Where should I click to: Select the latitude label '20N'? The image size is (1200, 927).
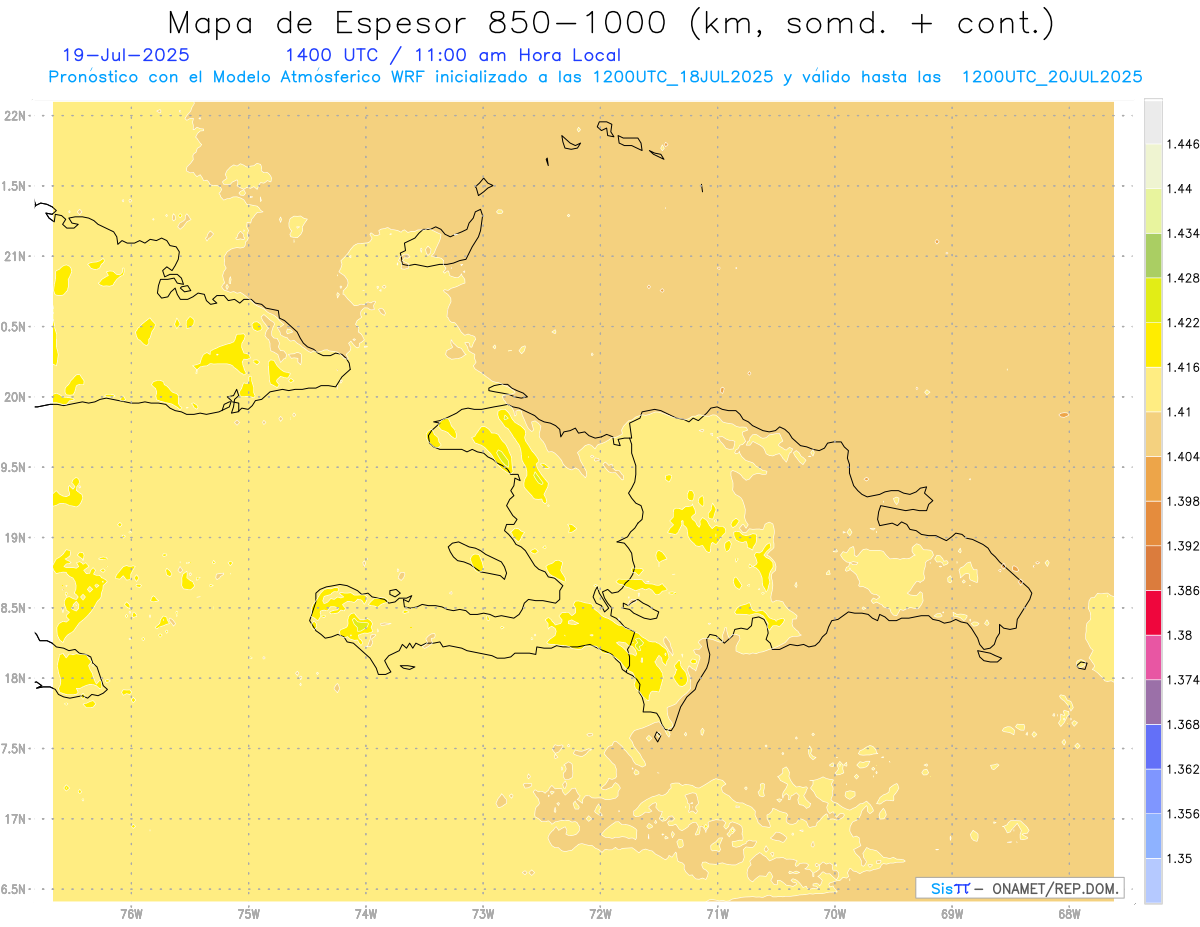point(15,397)
